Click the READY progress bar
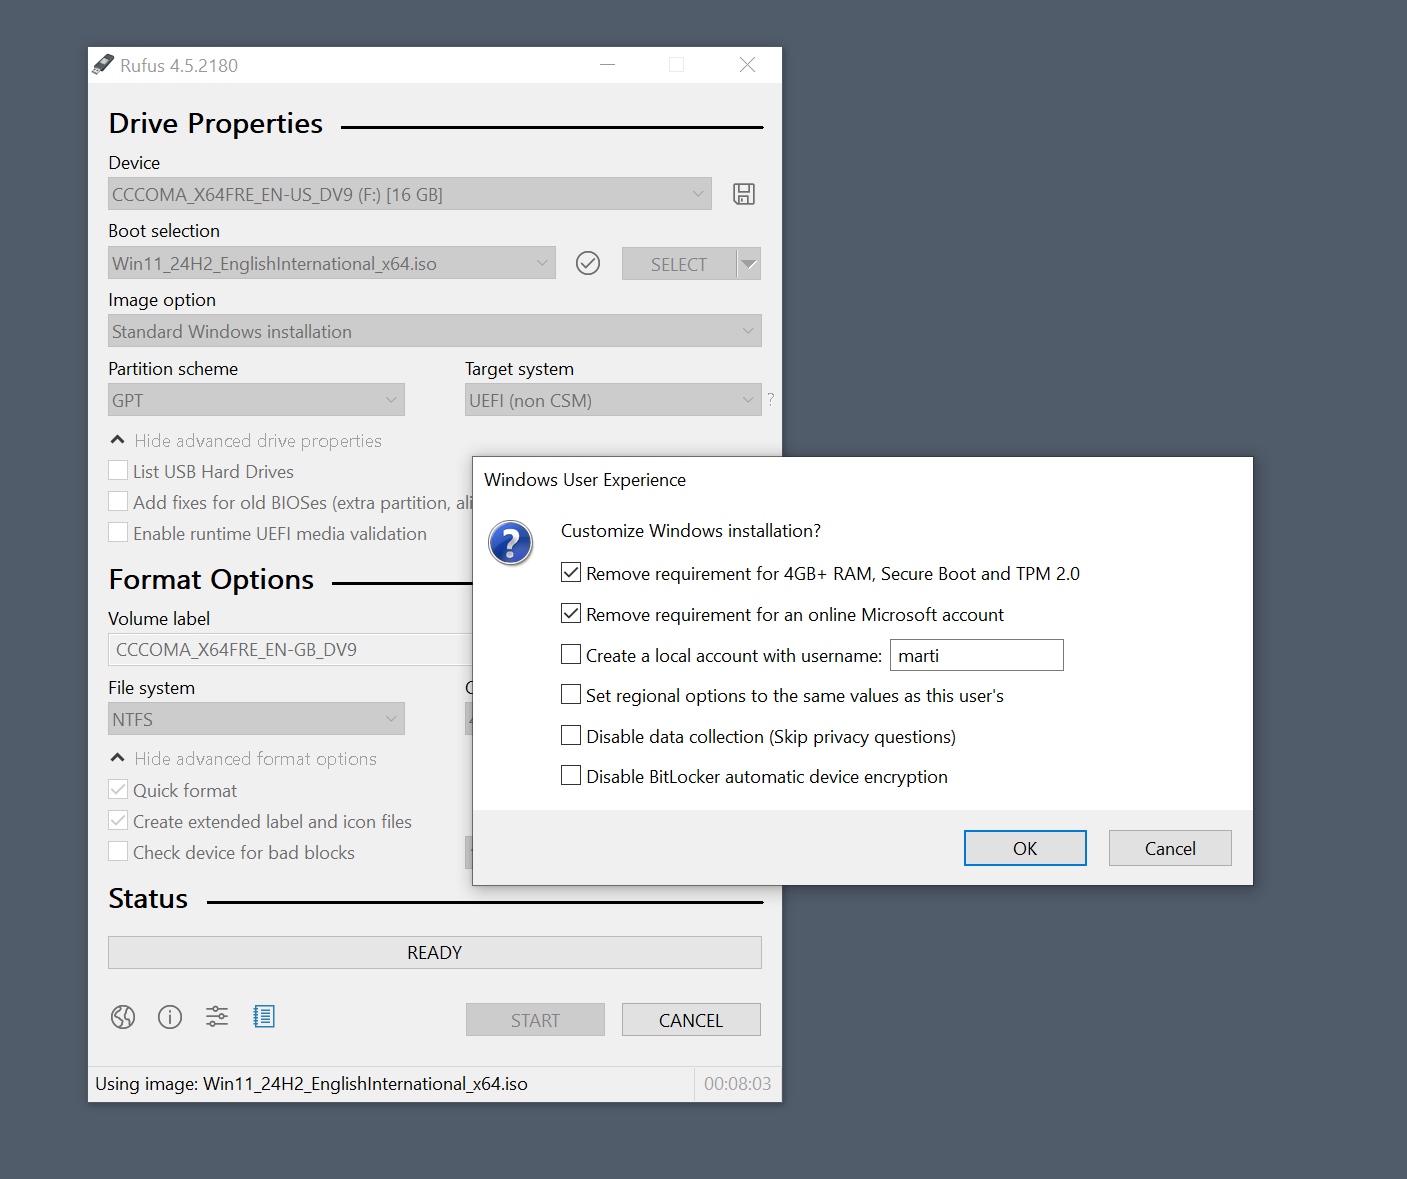The image size is (1407, 1179). (435, 952)
